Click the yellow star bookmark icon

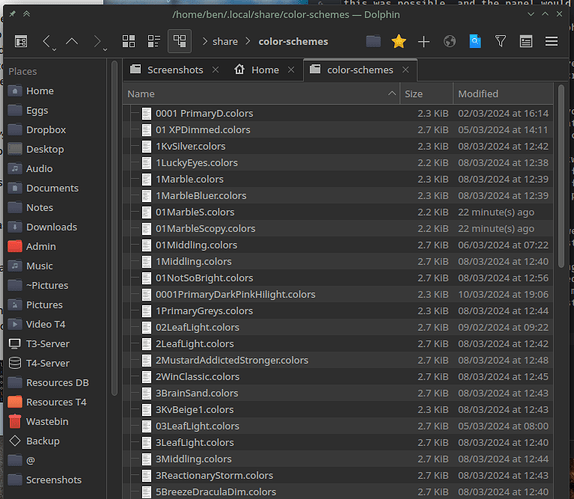point(399,41)
